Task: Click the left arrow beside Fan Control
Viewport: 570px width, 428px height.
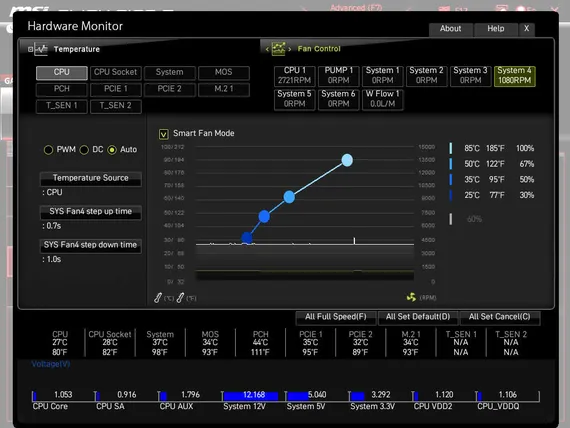Action: pos(267,49)
